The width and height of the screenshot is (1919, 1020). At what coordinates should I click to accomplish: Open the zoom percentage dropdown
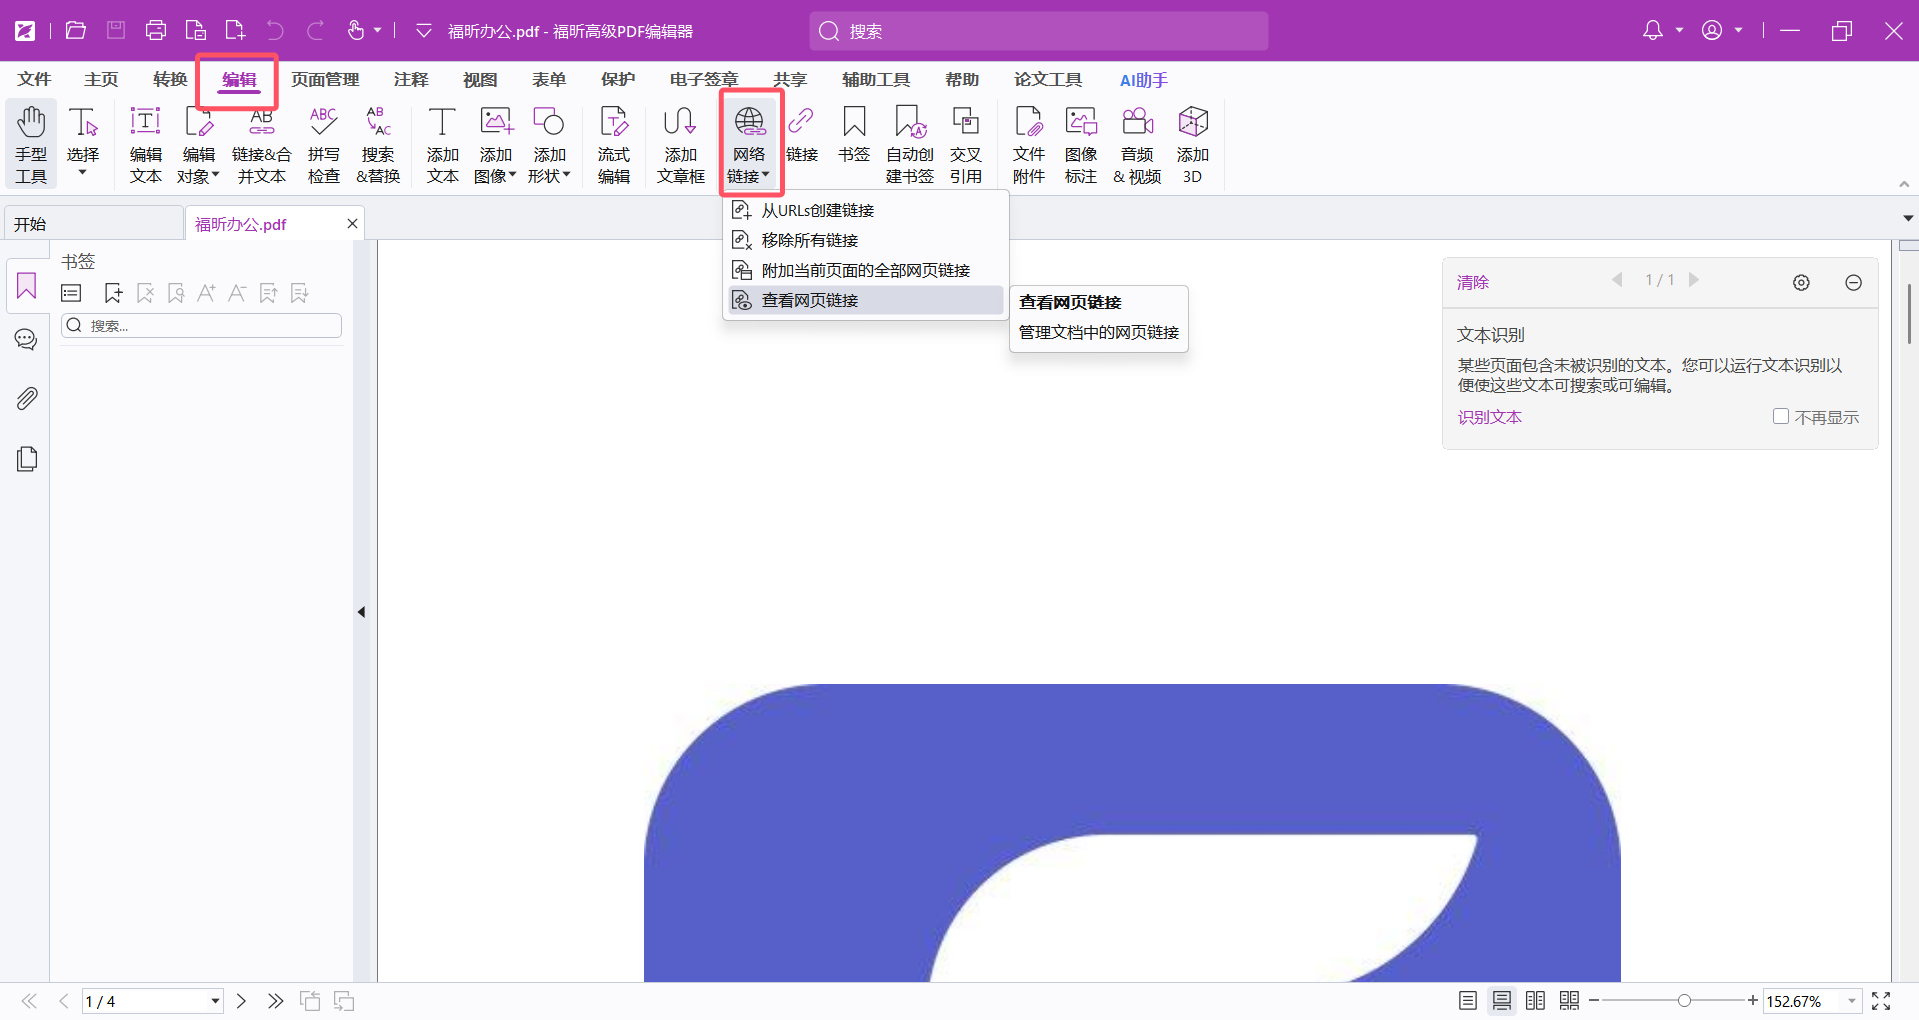click(x=1852, y=1001)
